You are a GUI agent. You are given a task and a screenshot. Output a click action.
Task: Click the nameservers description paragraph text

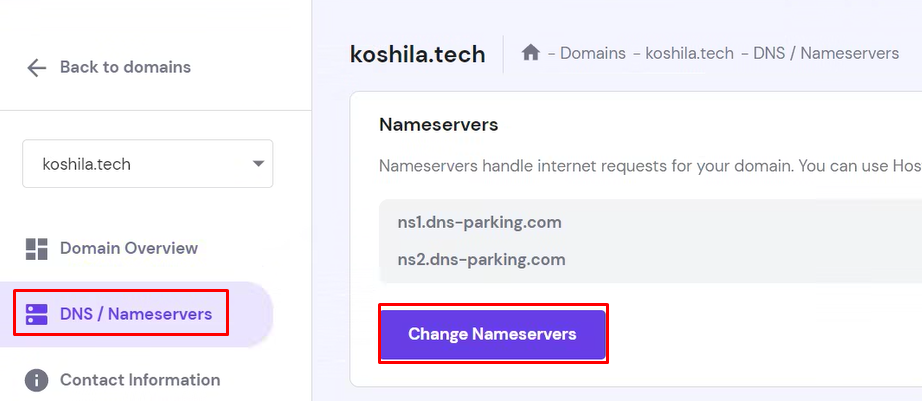click(x=650, y=165)
